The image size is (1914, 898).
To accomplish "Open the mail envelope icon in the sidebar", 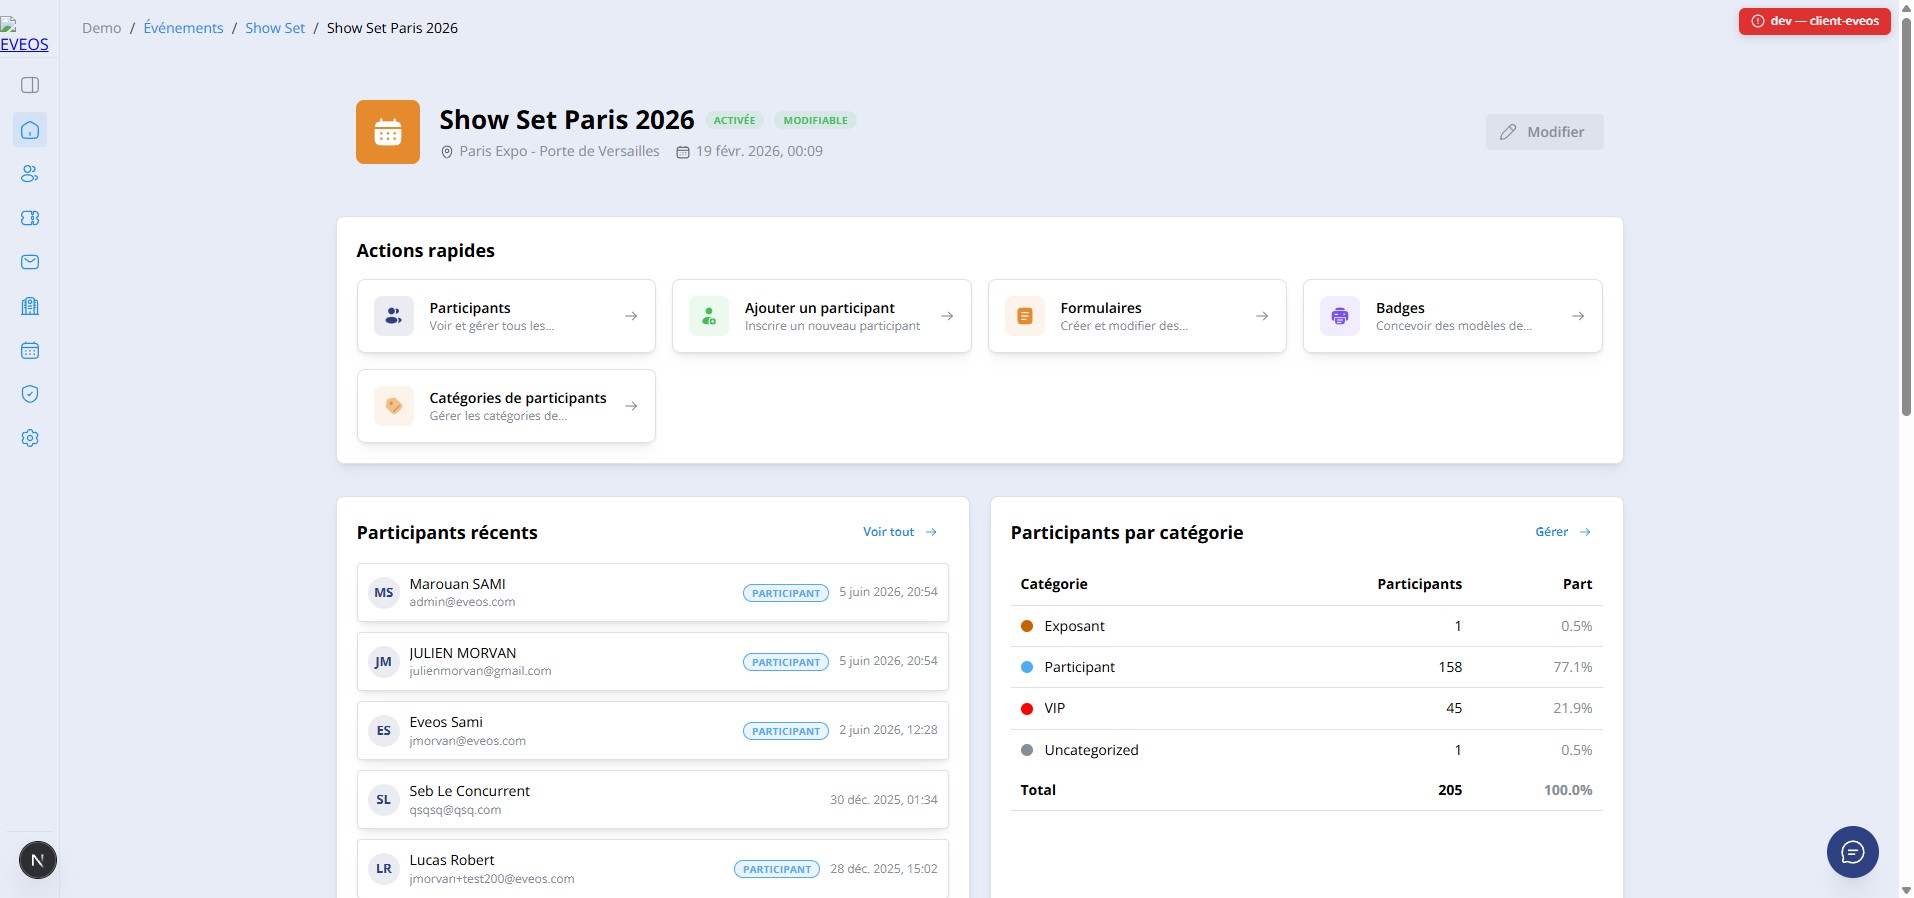I will 30,262.
